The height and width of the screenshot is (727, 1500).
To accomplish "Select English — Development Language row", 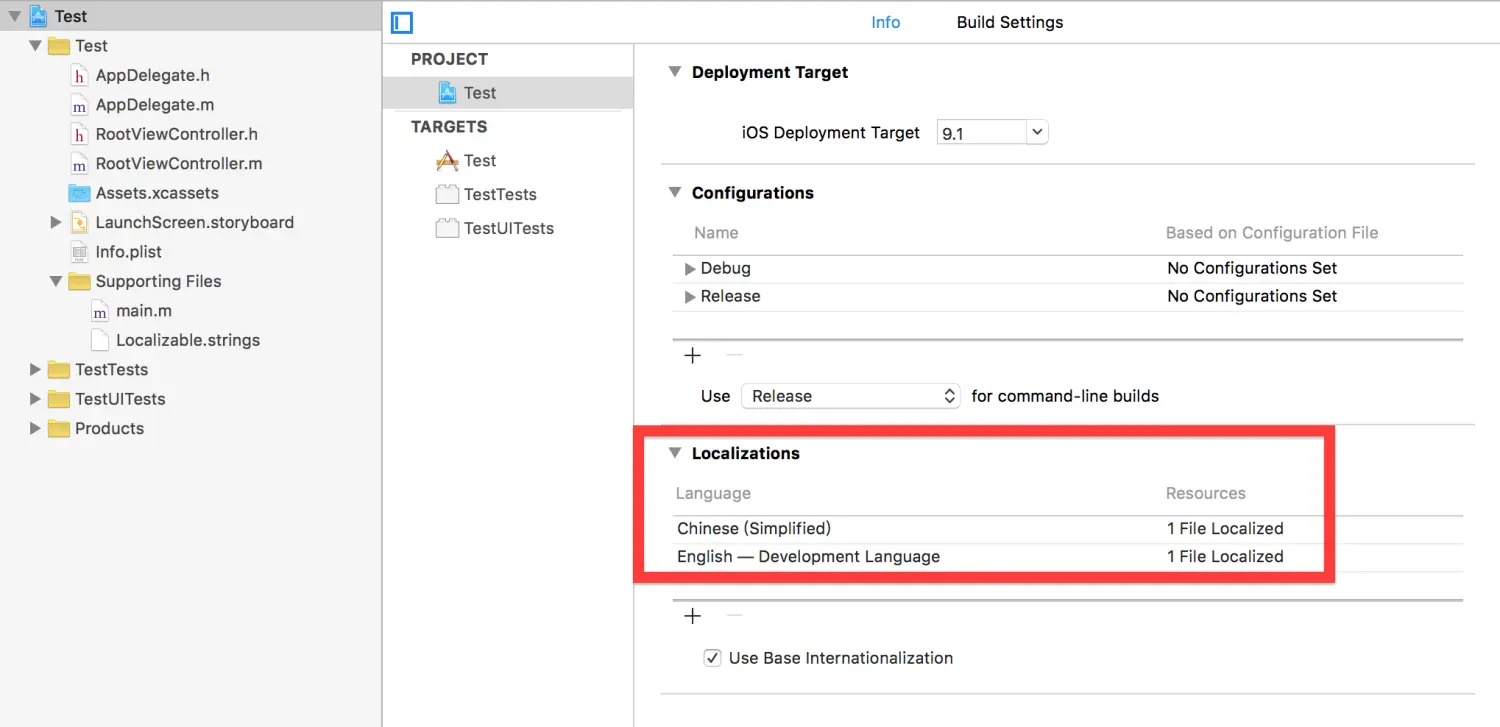I will coord(1068,557).
